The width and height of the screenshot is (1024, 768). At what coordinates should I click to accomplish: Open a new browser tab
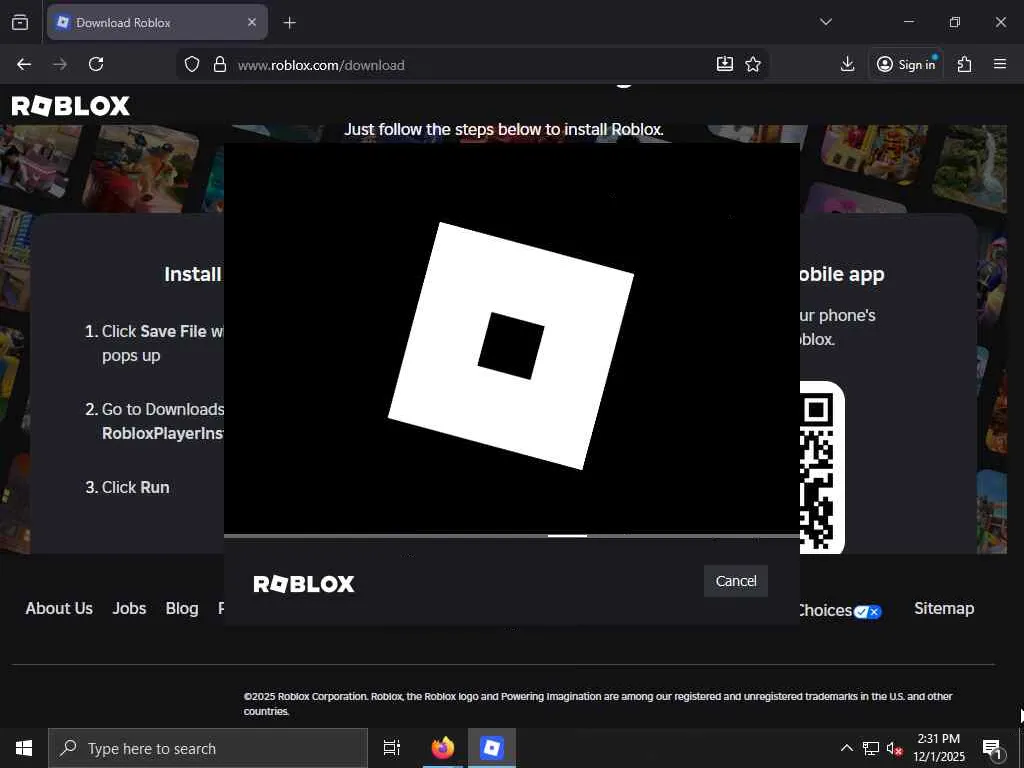point(289,23)
